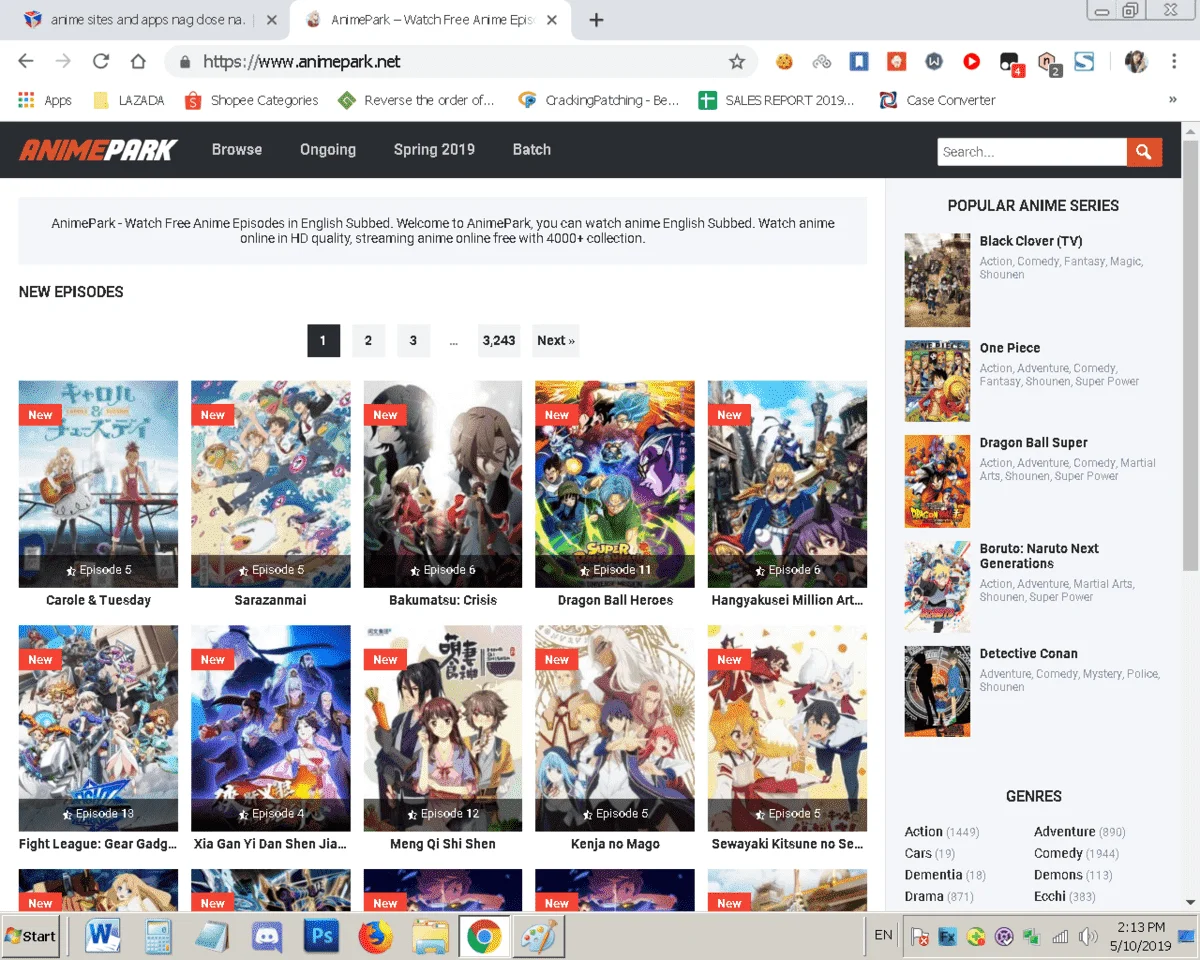Click the AnimePark logo
This screenshot has height=960, width=1200.
click(98, 150)
